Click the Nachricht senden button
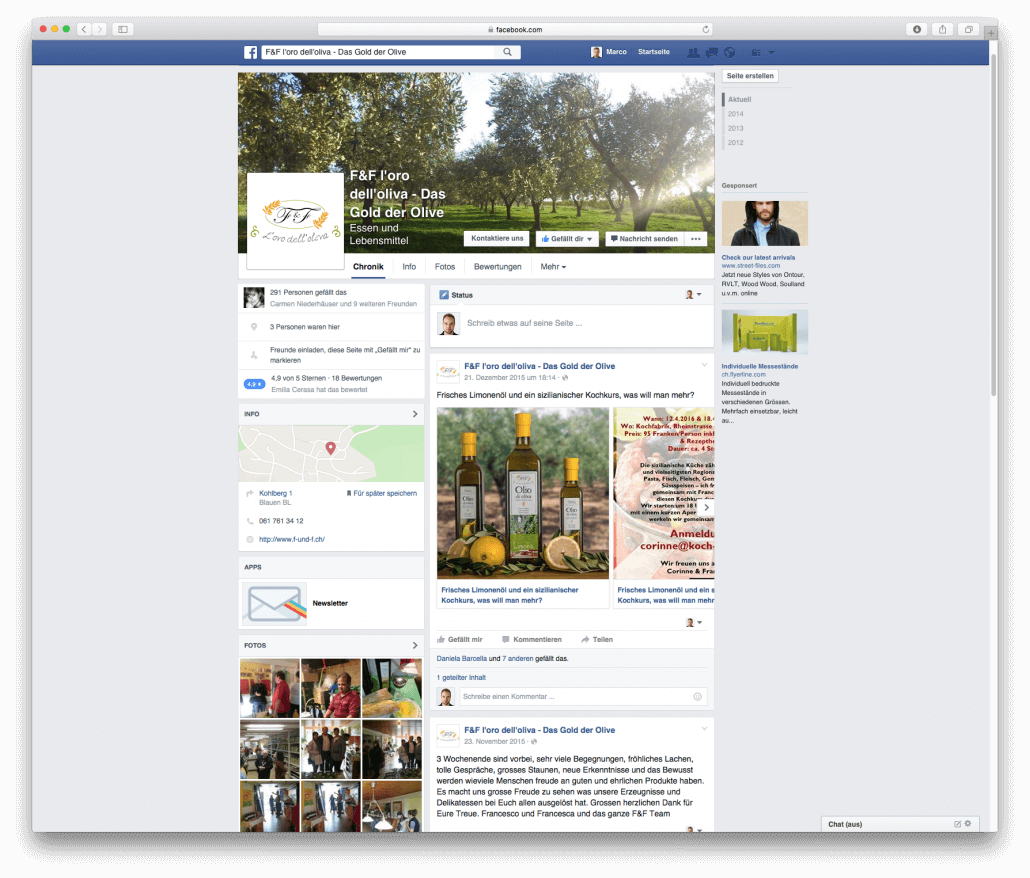 pos(644,239)
